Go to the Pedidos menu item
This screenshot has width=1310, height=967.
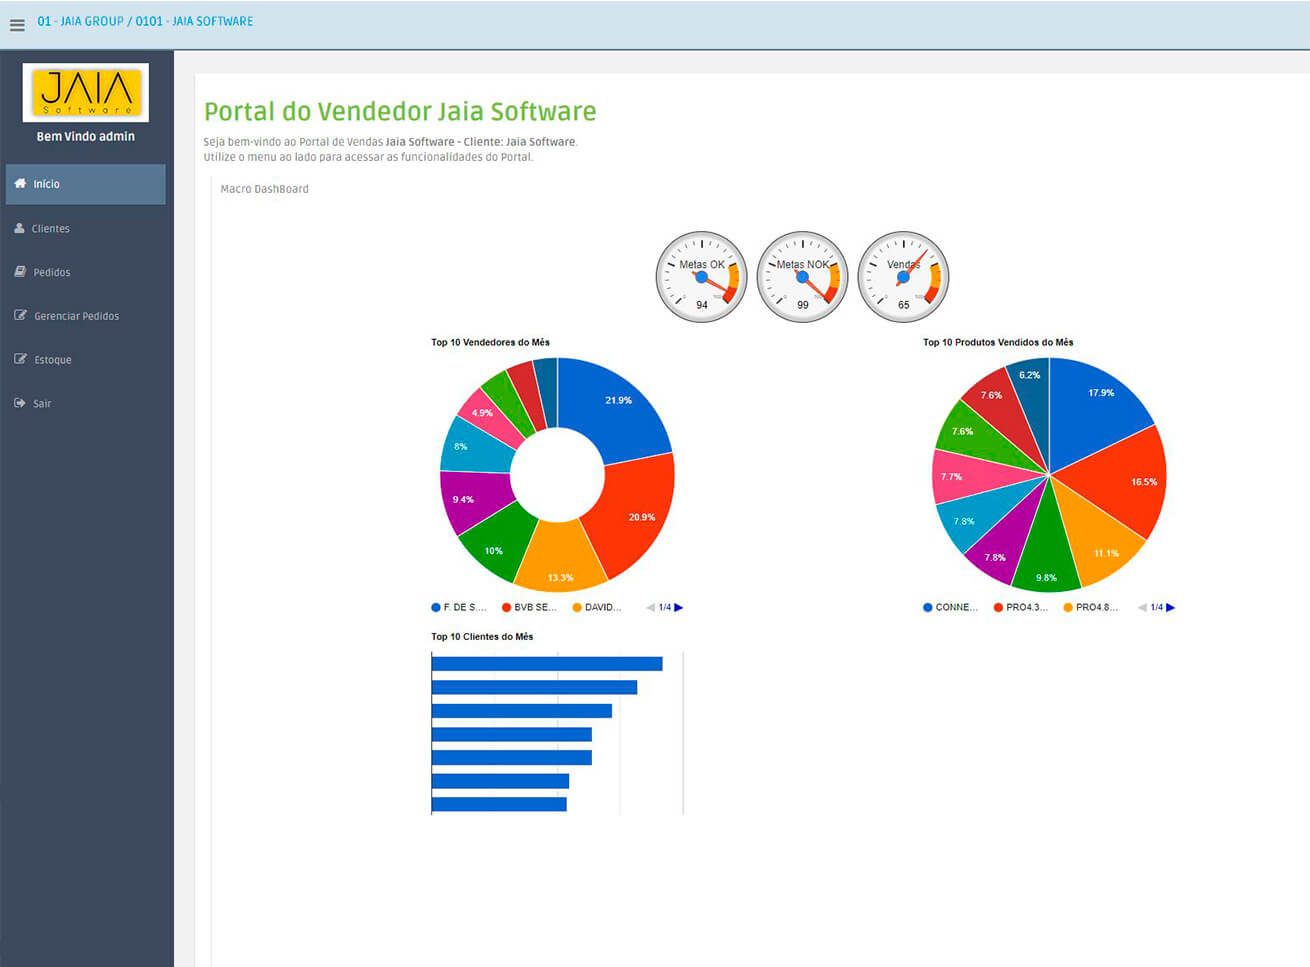coord(86,272)
